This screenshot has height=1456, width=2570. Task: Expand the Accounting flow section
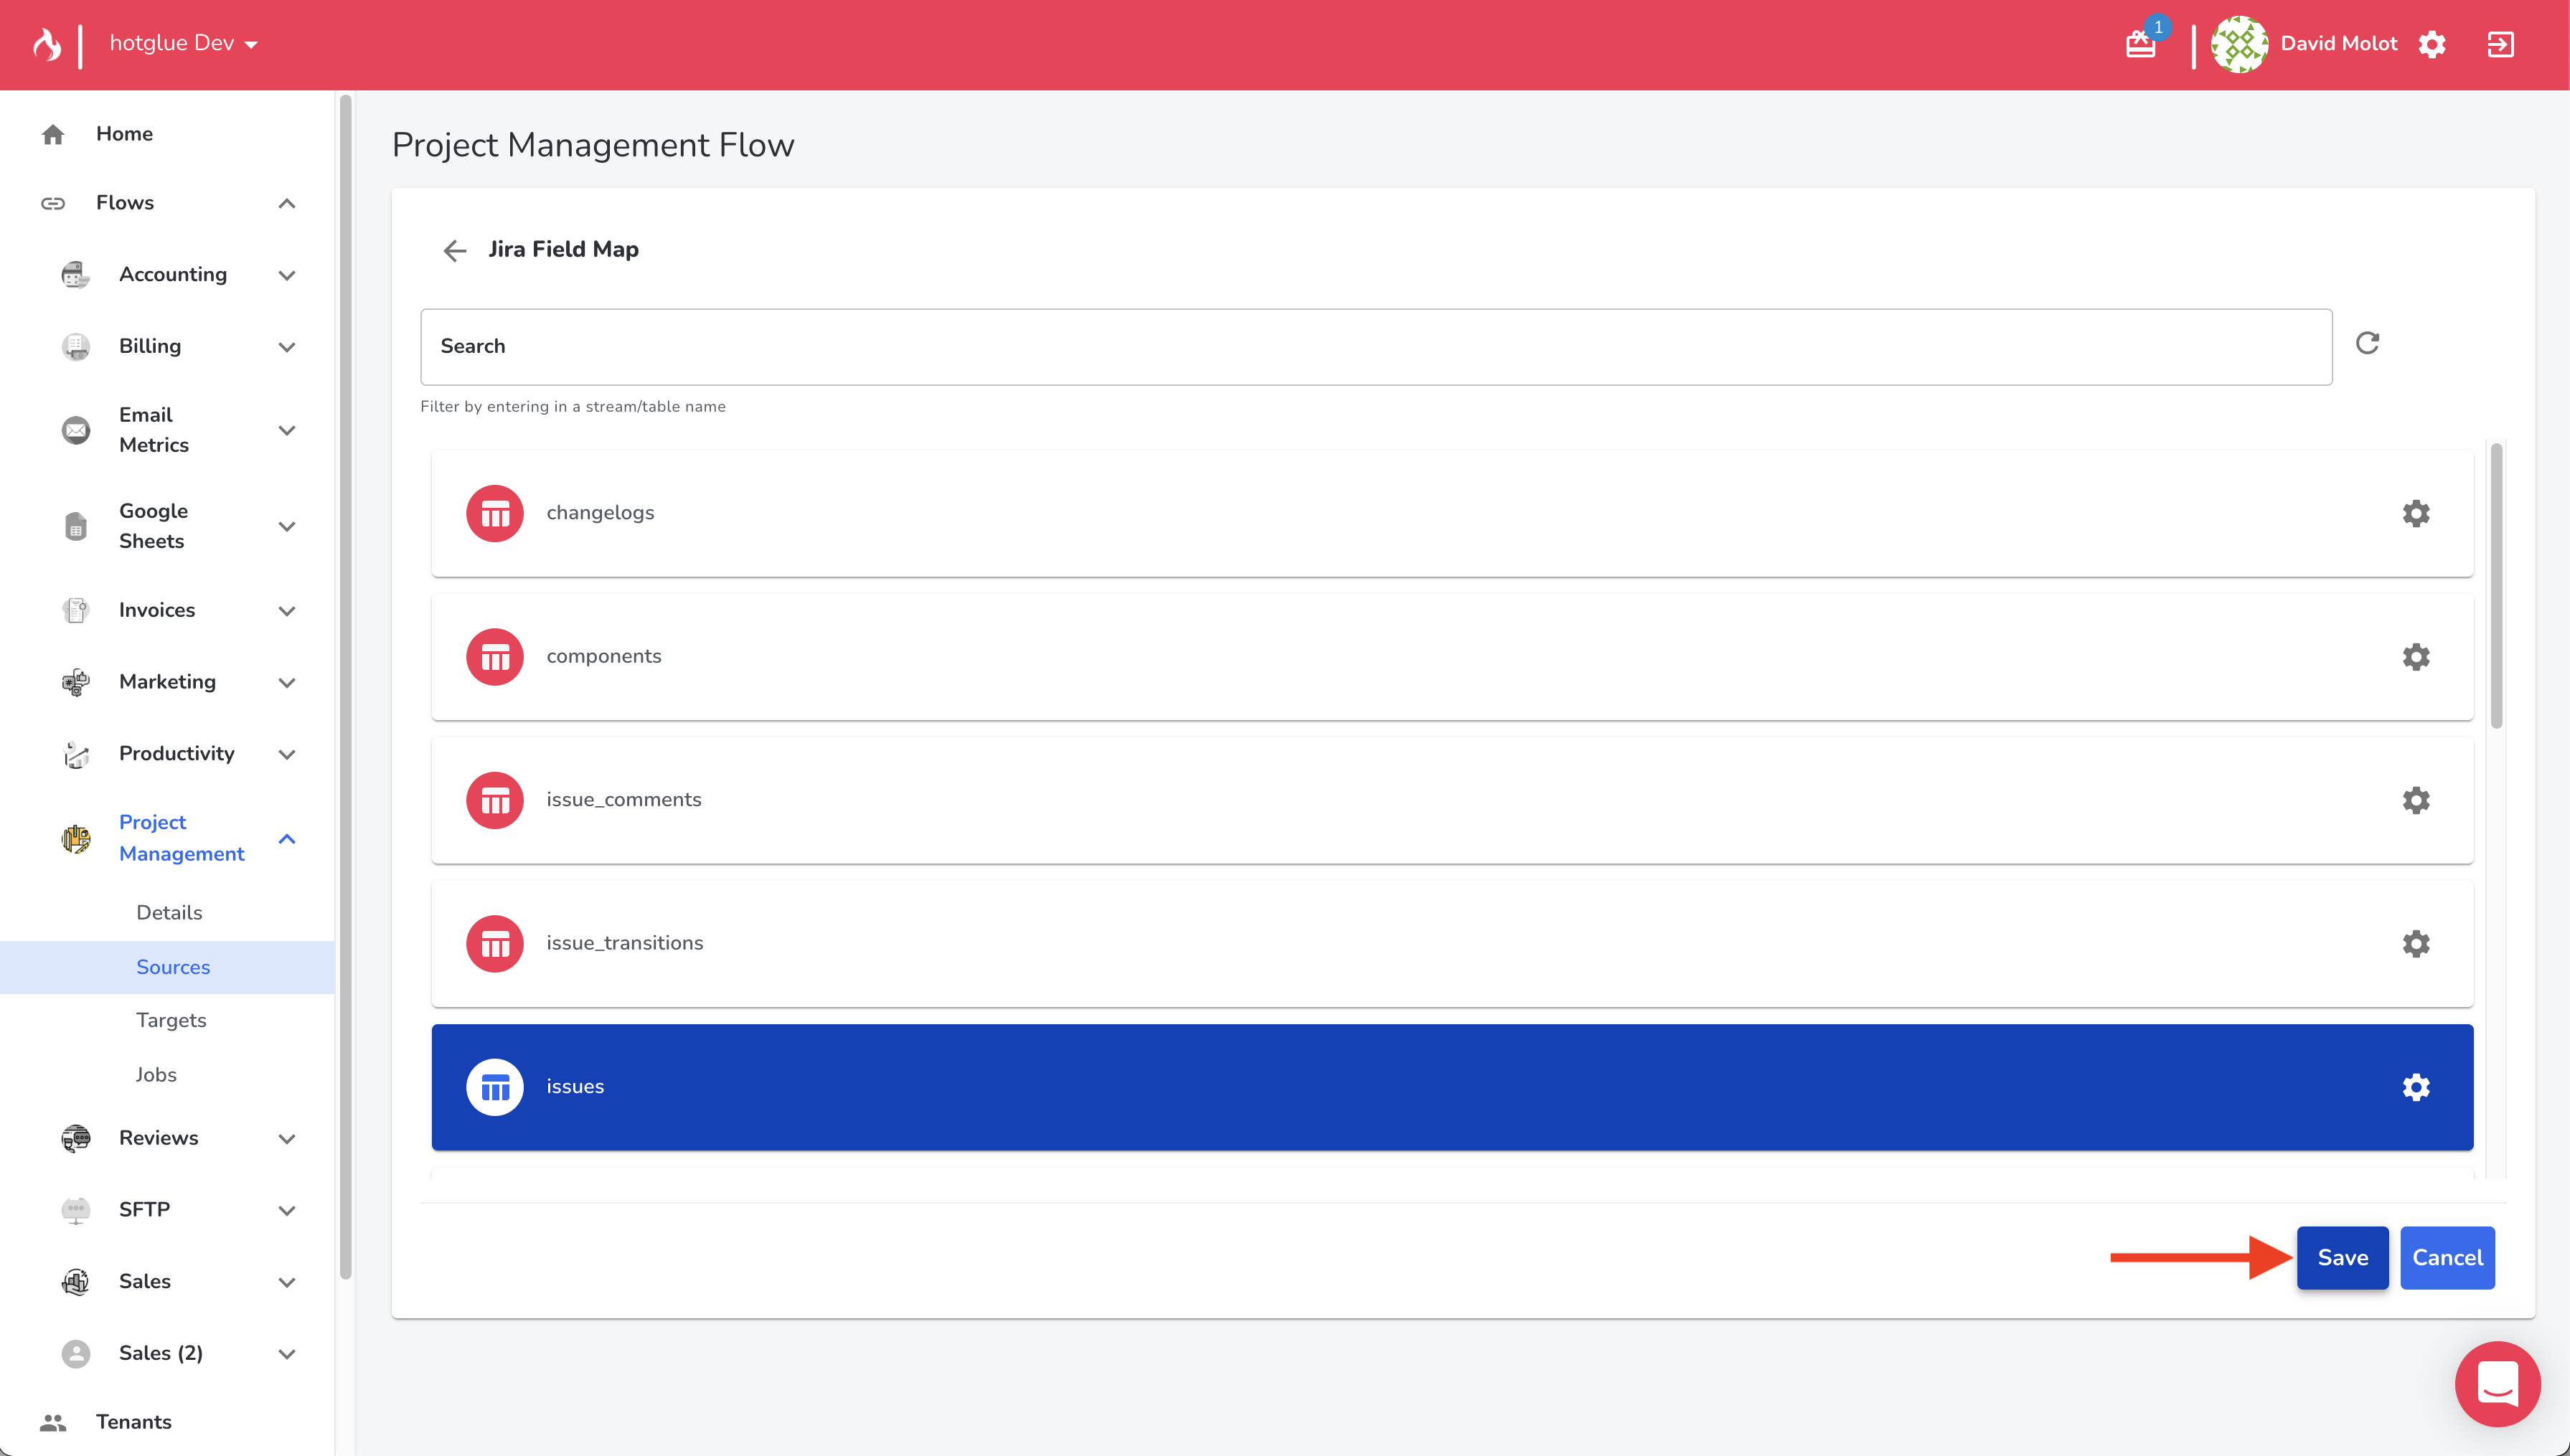(x=287, y=275)
